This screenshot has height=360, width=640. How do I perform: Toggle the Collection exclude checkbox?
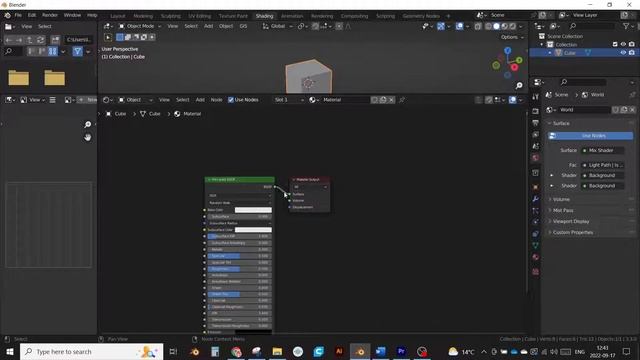pyautogui.click(x=615, y=44)
